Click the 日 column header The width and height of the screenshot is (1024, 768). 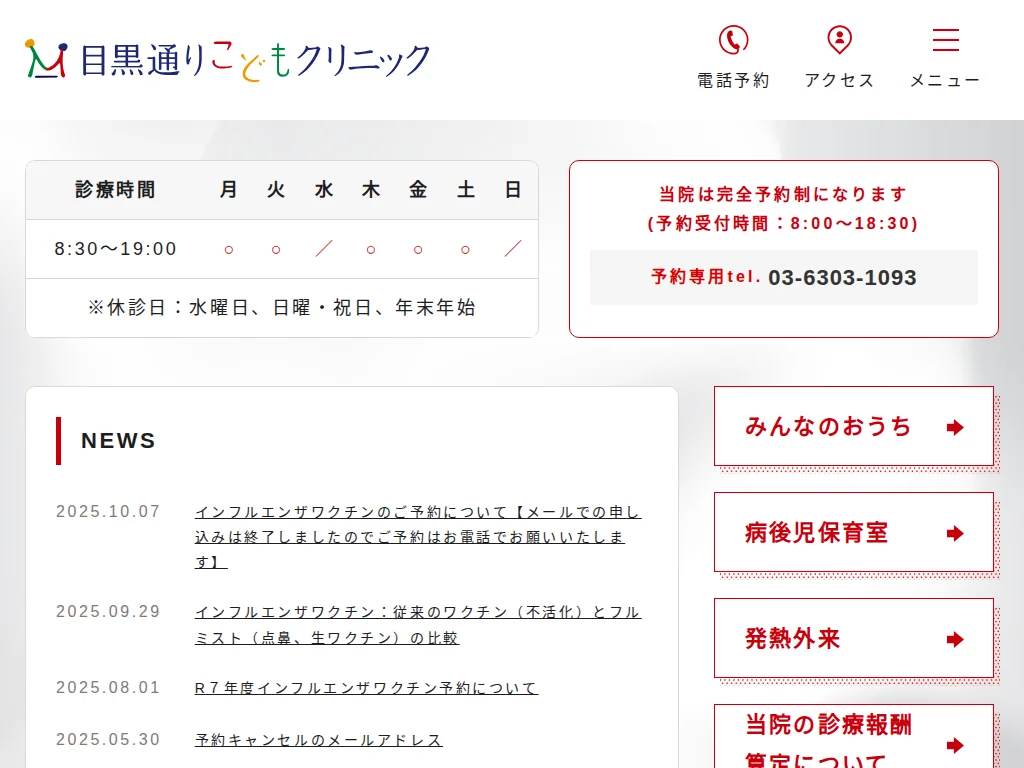pos(513,190)
